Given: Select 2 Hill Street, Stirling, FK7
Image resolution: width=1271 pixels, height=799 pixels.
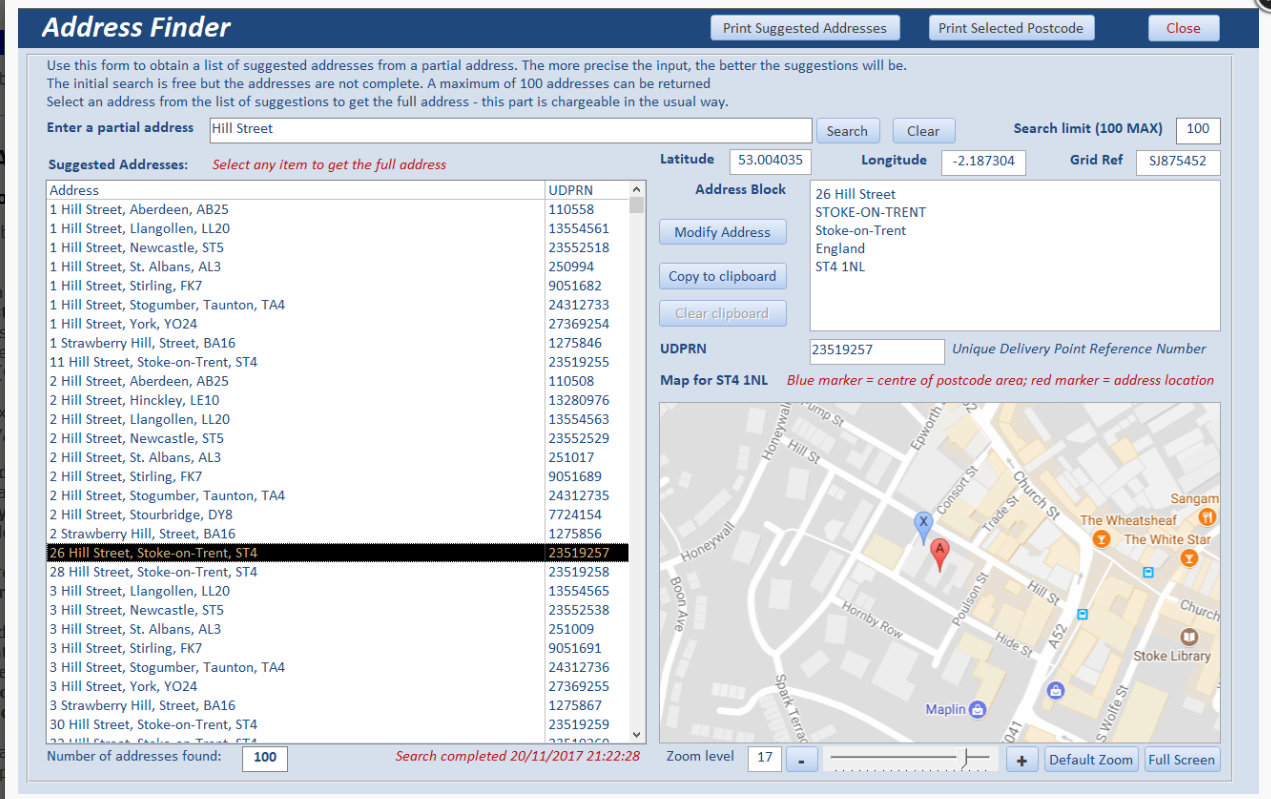Looking at the screenshot, I should click(x=337, y=476).
